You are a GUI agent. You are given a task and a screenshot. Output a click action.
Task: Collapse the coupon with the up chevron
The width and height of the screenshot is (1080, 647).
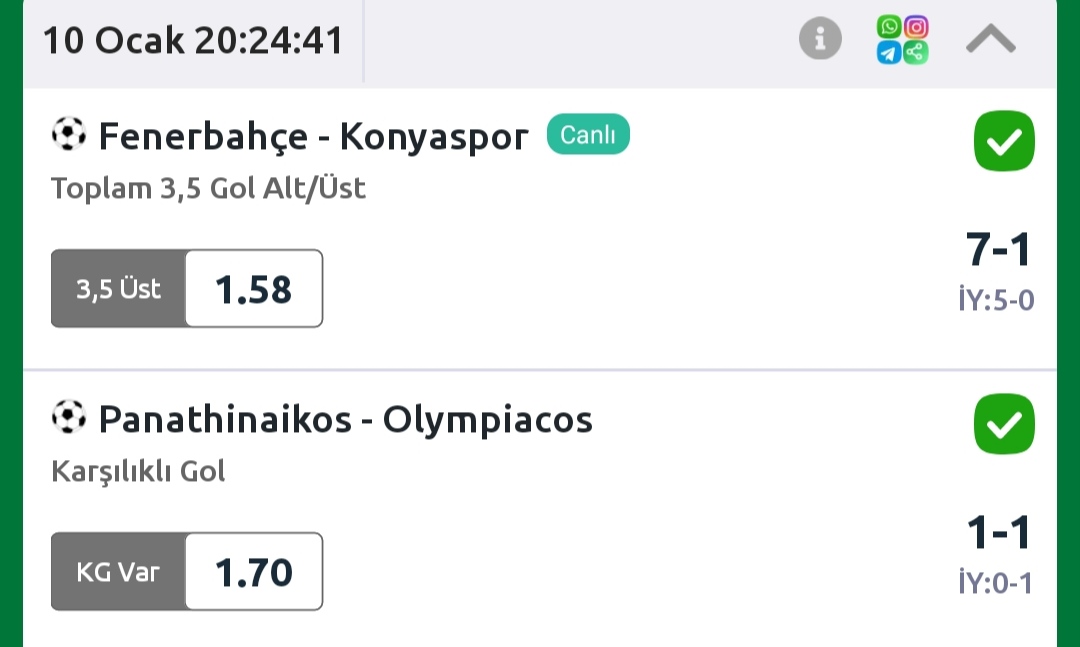pyautogui.click(x=991, y=40)
